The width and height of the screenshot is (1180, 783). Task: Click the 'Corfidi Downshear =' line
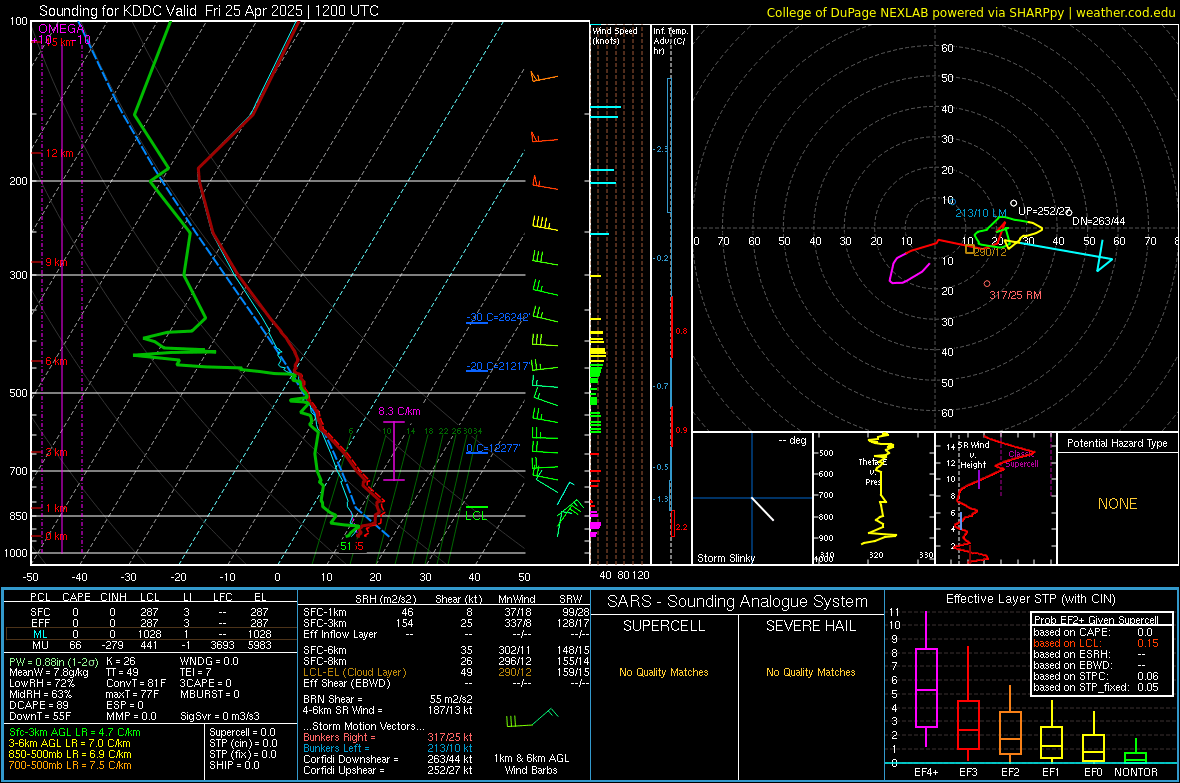[388, 760]
